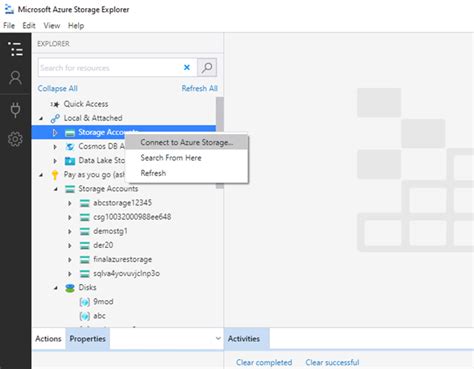Click the Refresh All link
The height and width of the screenshot is (369, 474).
(x=200, y=88)
